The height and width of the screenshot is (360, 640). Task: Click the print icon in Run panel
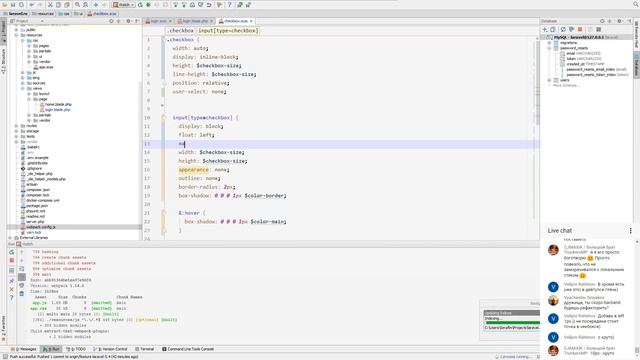click(x=22, y=285)
